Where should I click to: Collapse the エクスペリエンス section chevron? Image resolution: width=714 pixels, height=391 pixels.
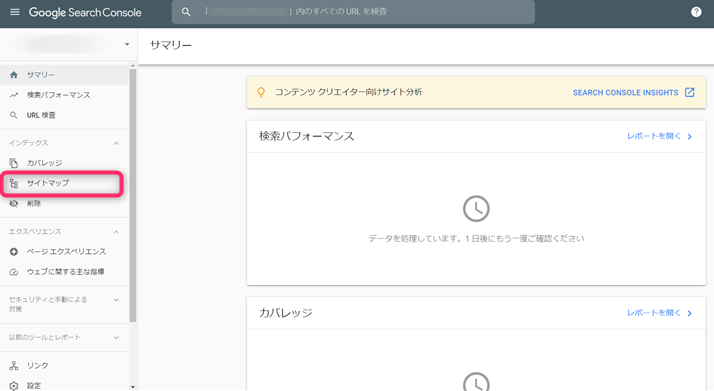coord(116,232)
